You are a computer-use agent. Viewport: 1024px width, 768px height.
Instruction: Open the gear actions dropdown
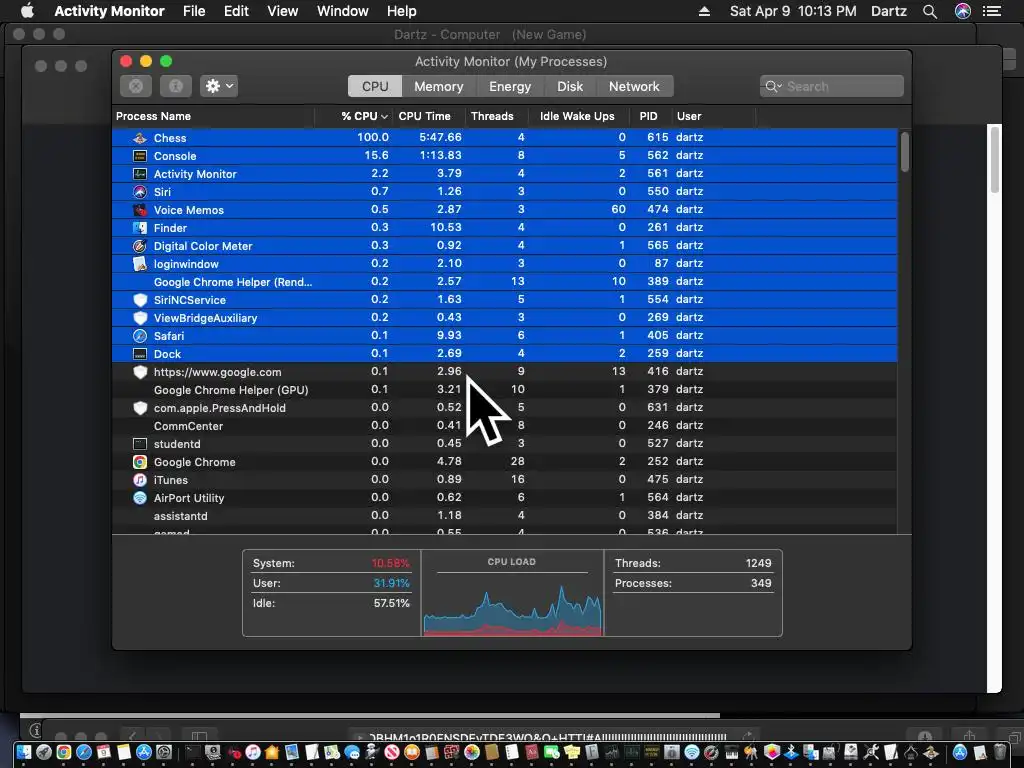(219, 86)
